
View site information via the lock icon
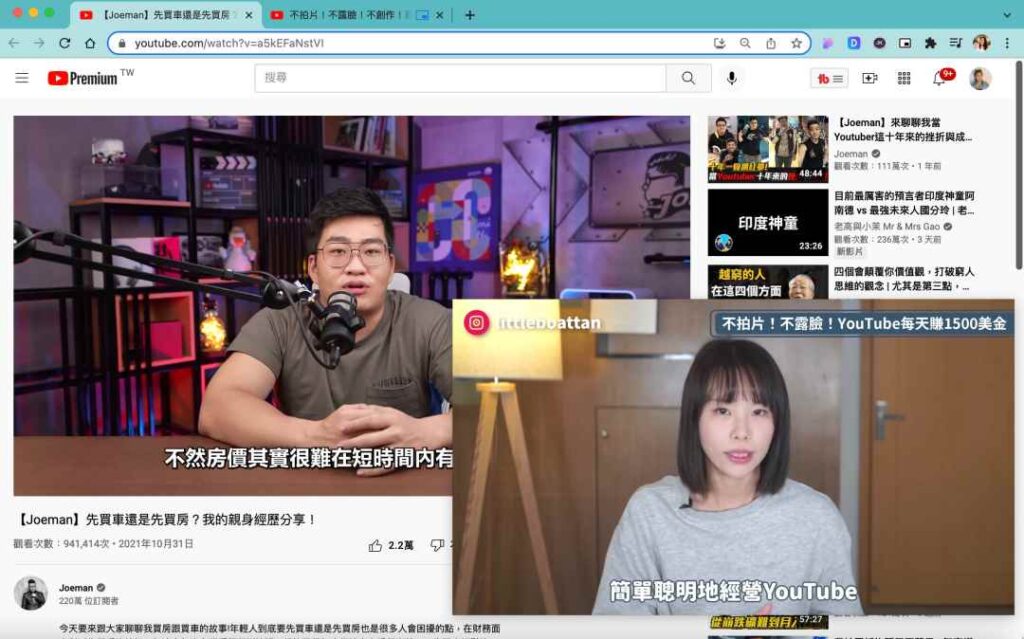point(121,43)
